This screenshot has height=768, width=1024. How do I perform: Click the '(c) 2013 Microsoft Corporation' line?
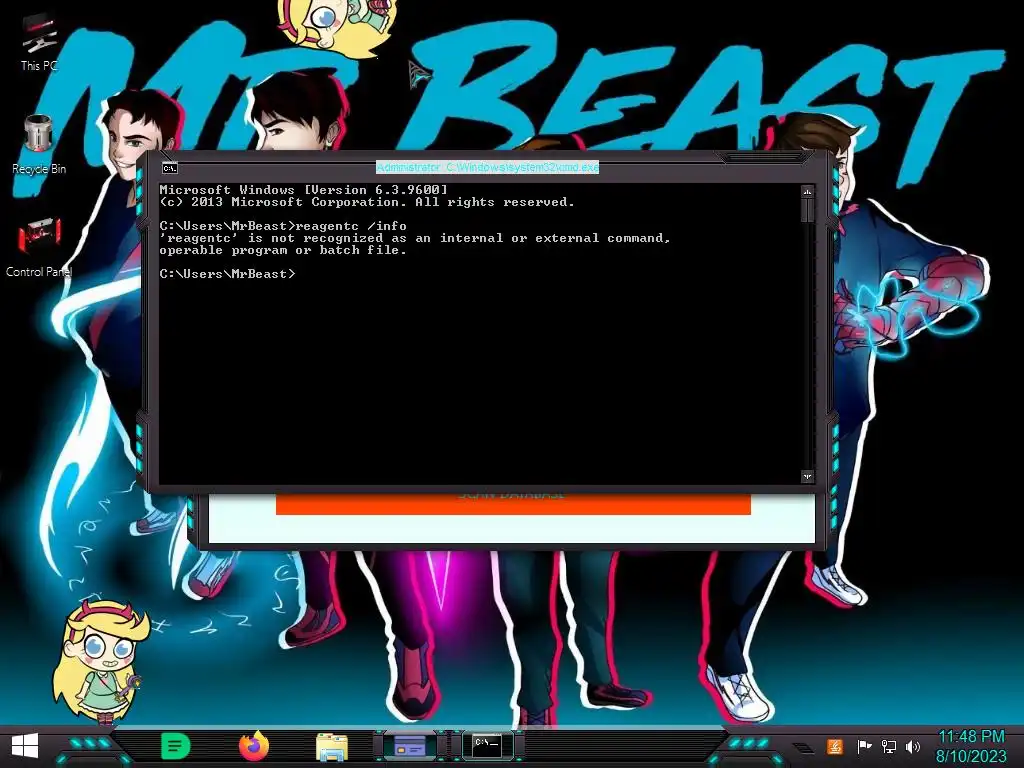point(367,202)
